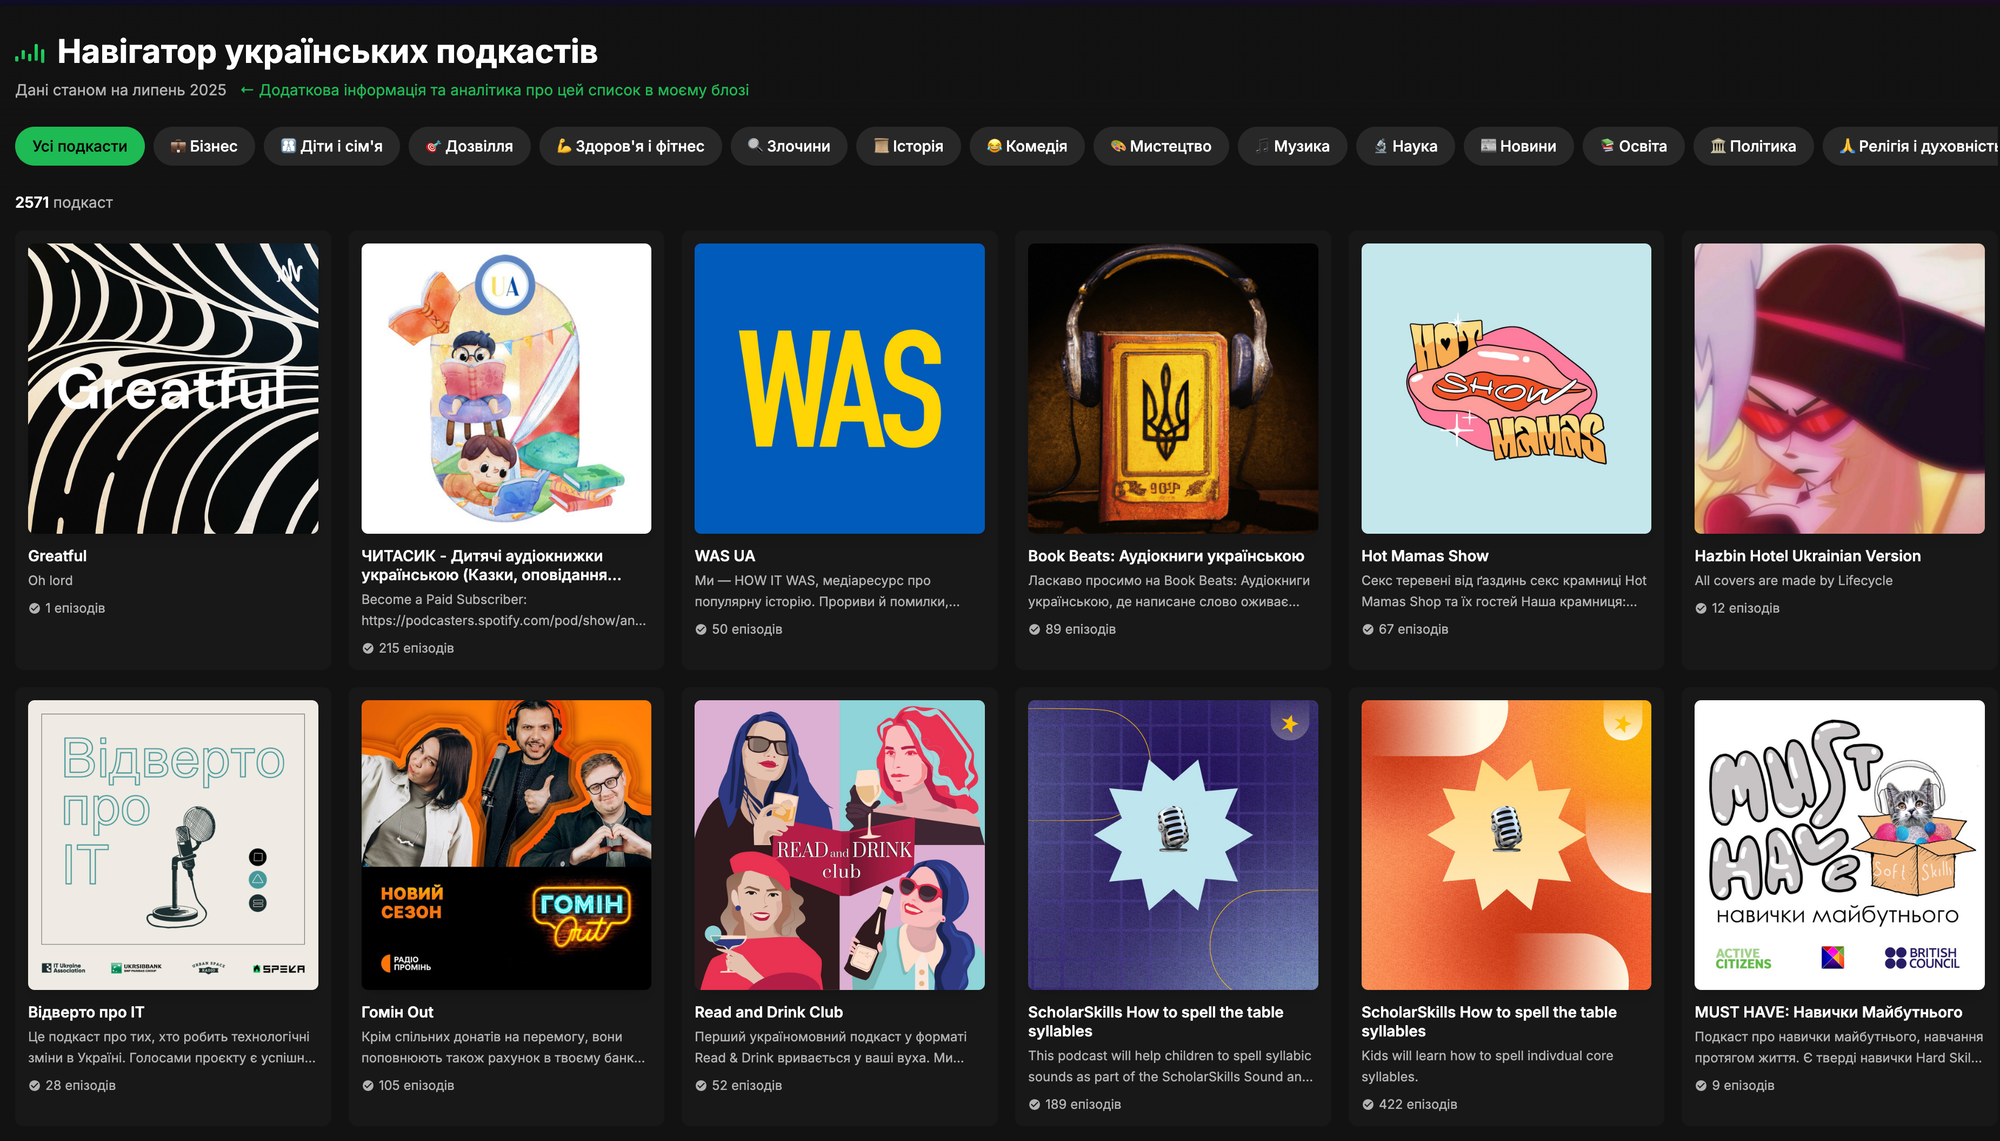Click the check icon beside 422 епізодів

1368,1104
